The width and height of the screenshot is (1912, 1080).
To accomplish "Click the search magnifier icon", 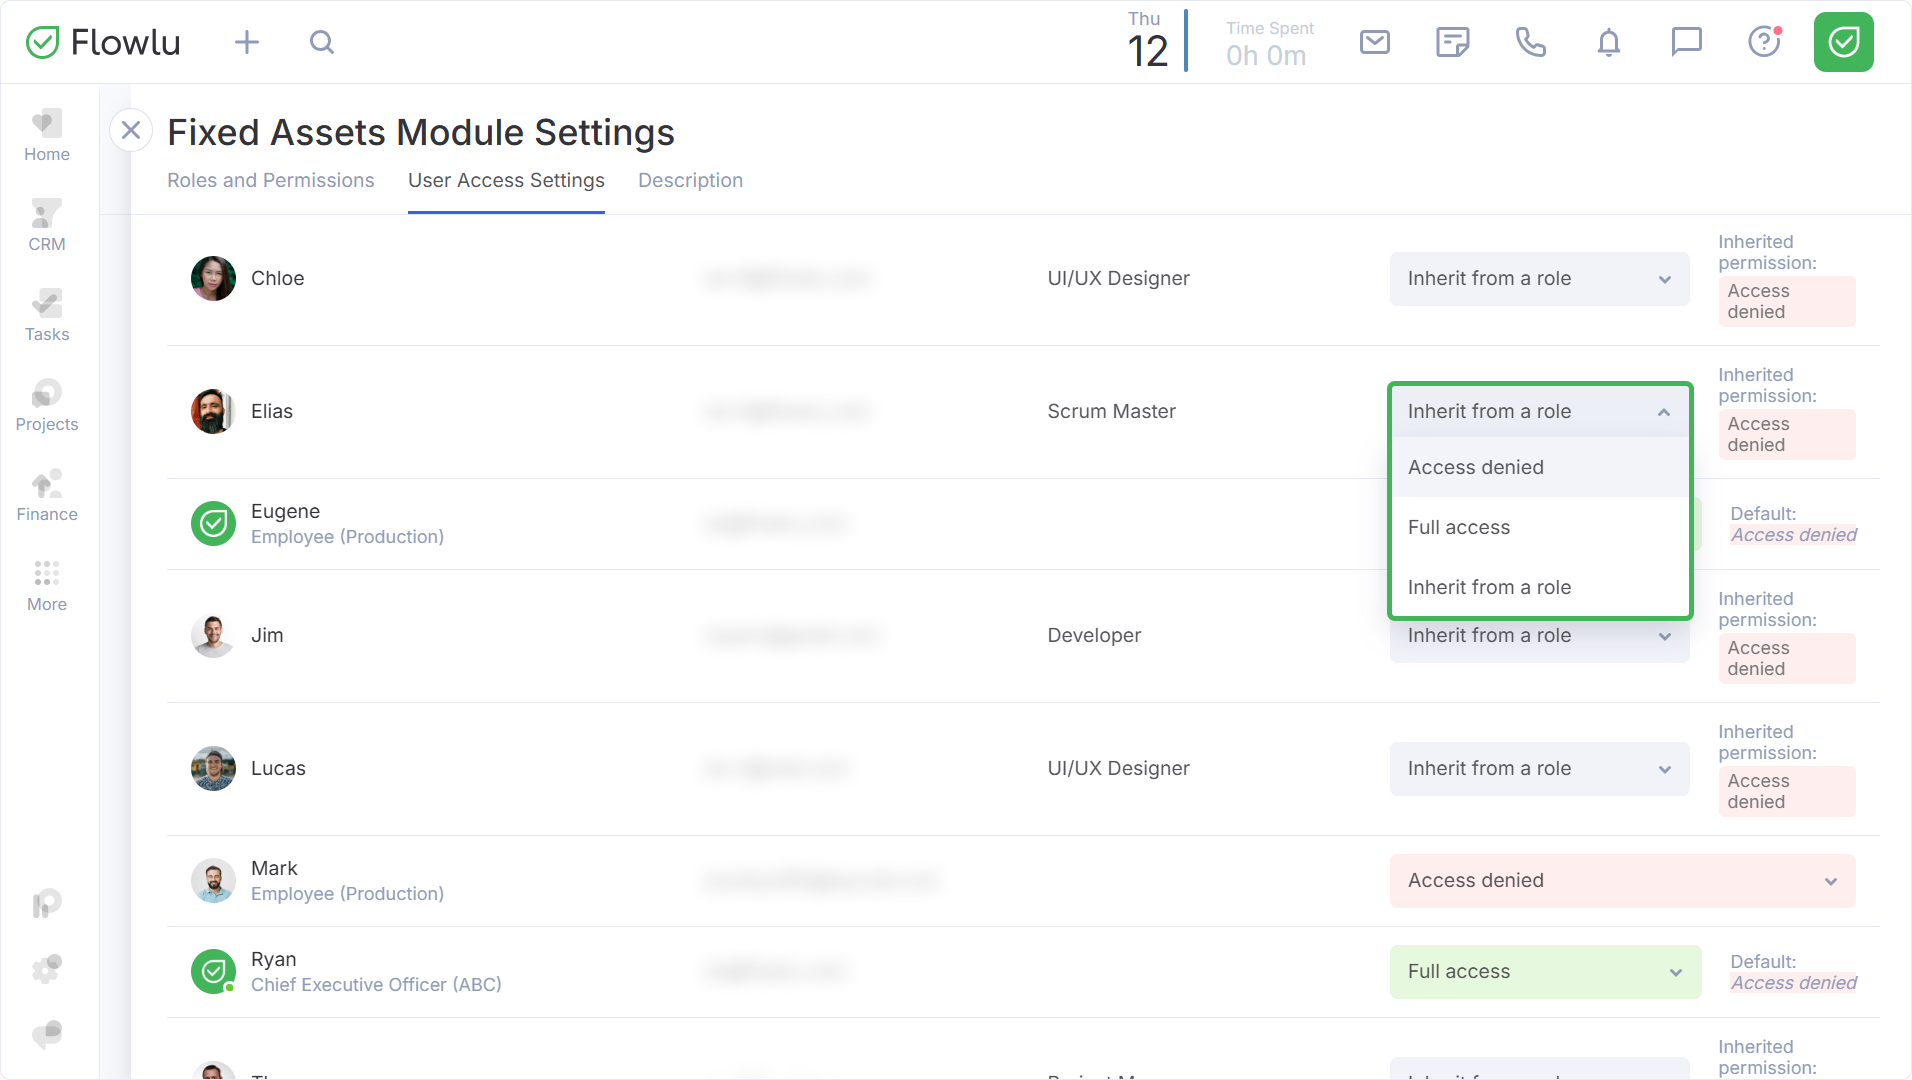I will 321,42.
